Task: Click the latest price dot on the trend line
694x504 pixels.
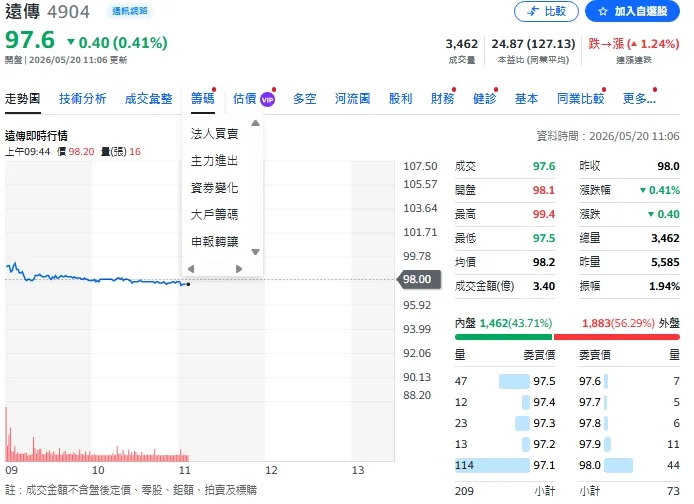Action: point(189,284)
